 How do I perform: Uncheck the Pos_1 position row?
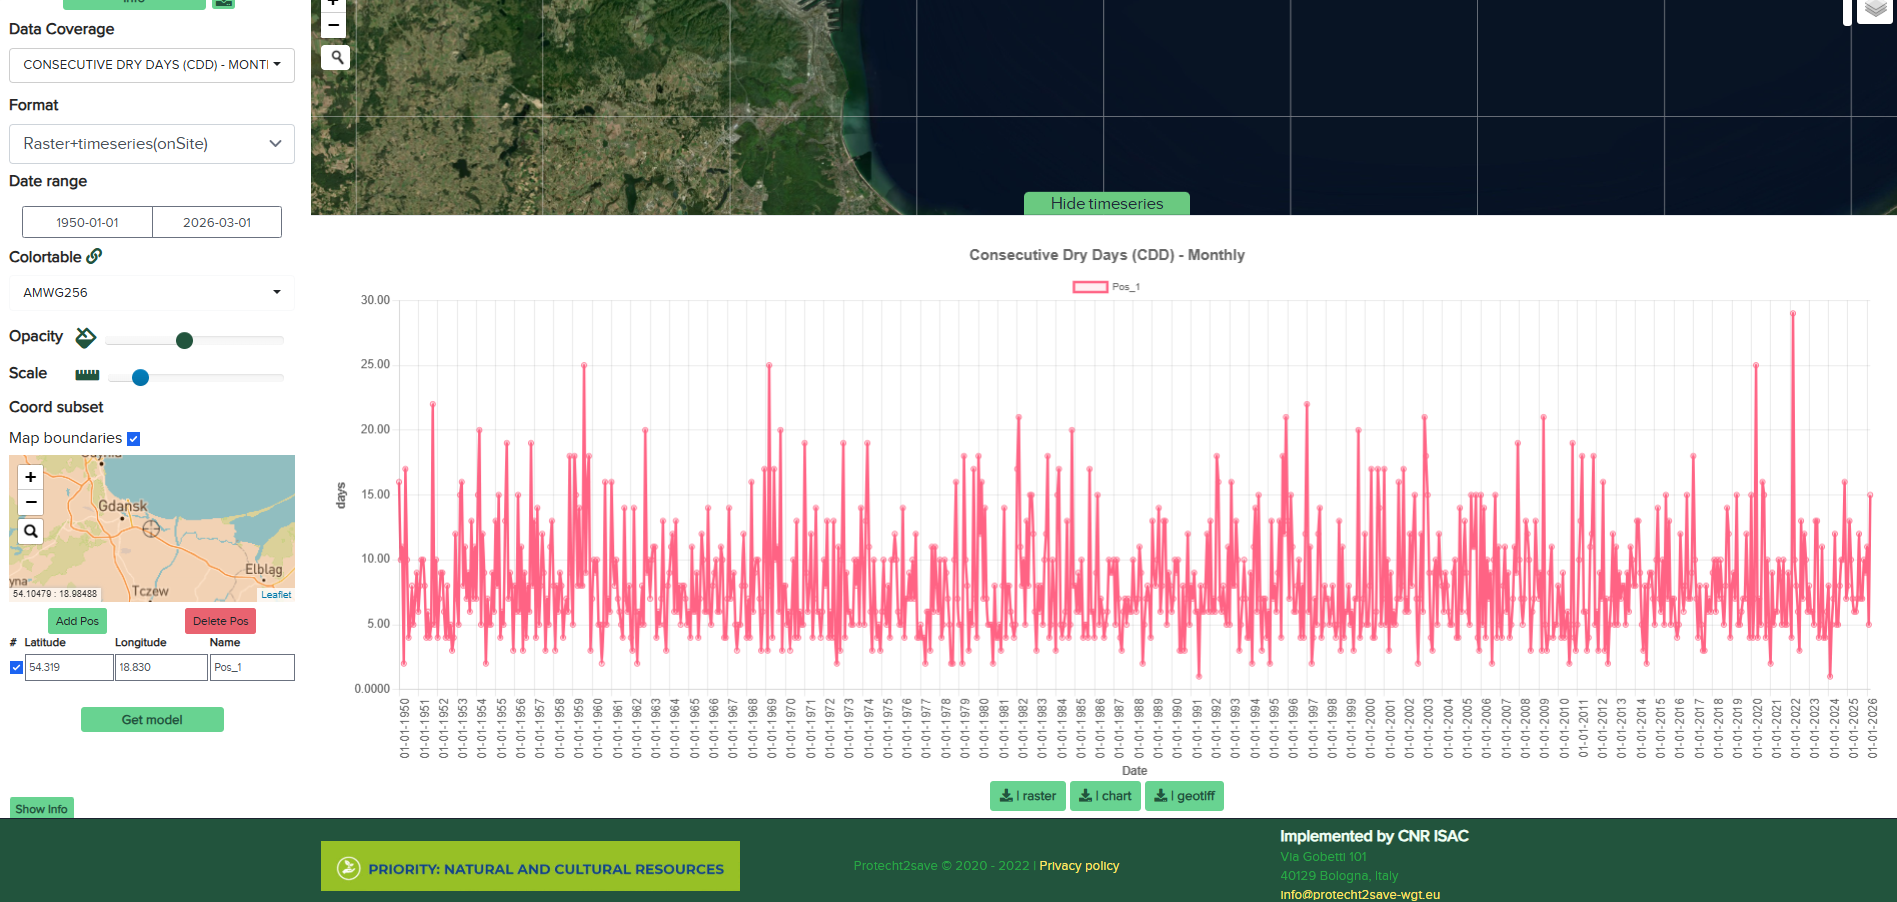(16, 667)
